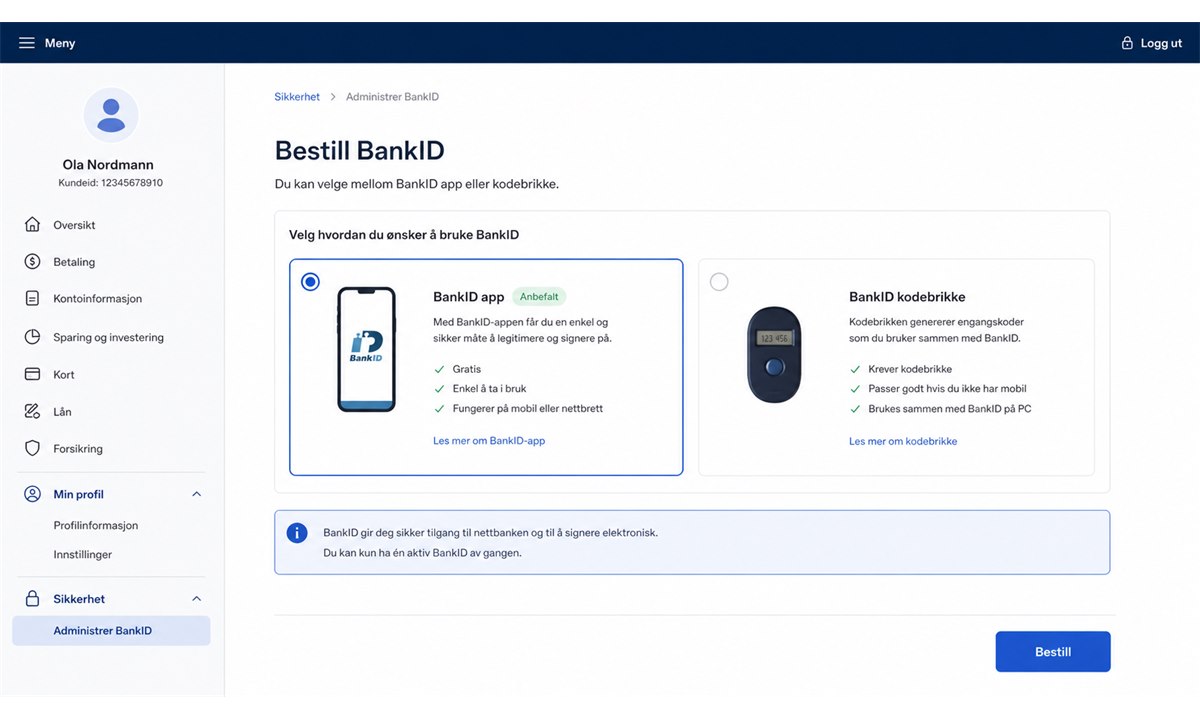Viewport: 1200px width, 720px height.
Task: Select the BankID app radio button
Action: click(x=310, y=282)
